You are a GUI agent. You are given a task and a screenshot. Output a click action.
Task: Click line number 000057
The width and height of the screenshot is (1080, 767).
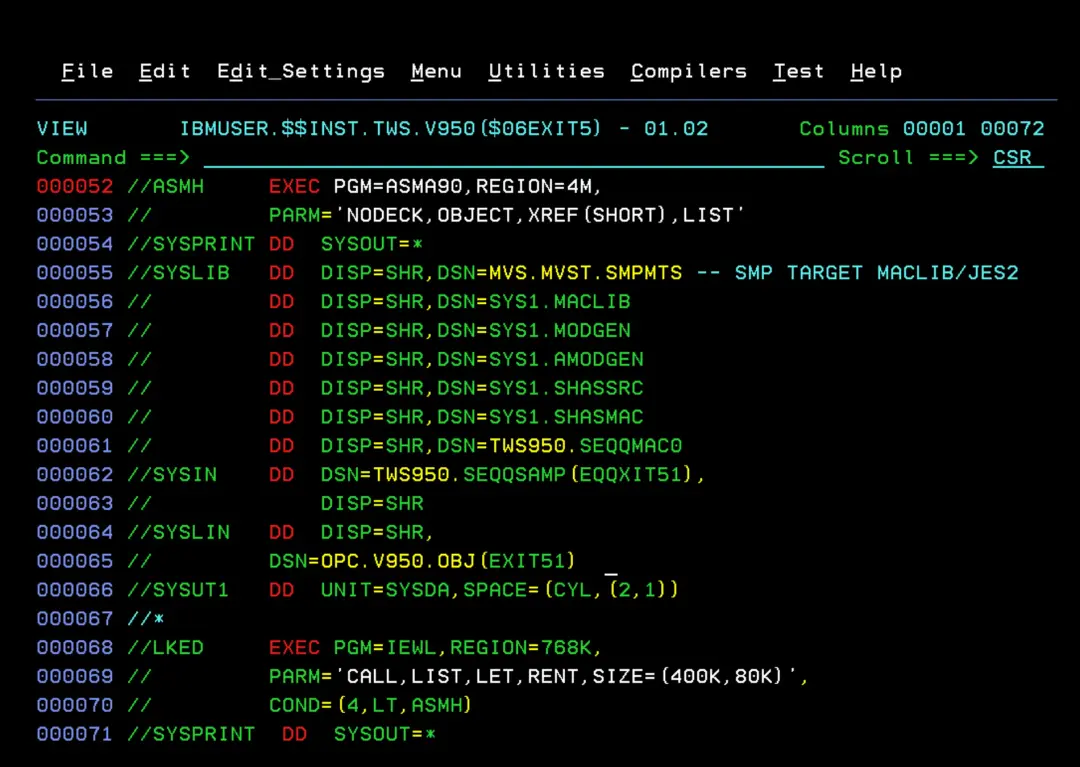74,330
